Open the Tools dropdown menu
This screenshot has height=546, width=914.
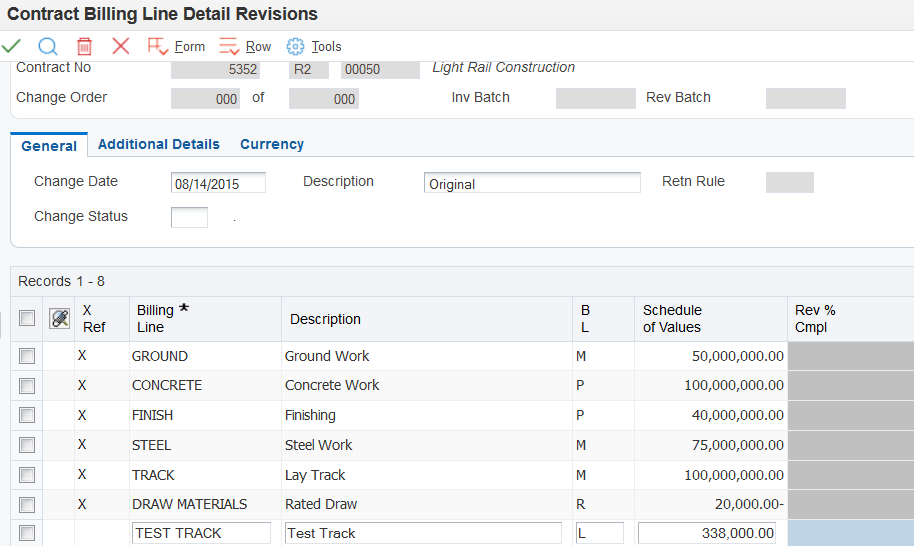pos(326,46)
